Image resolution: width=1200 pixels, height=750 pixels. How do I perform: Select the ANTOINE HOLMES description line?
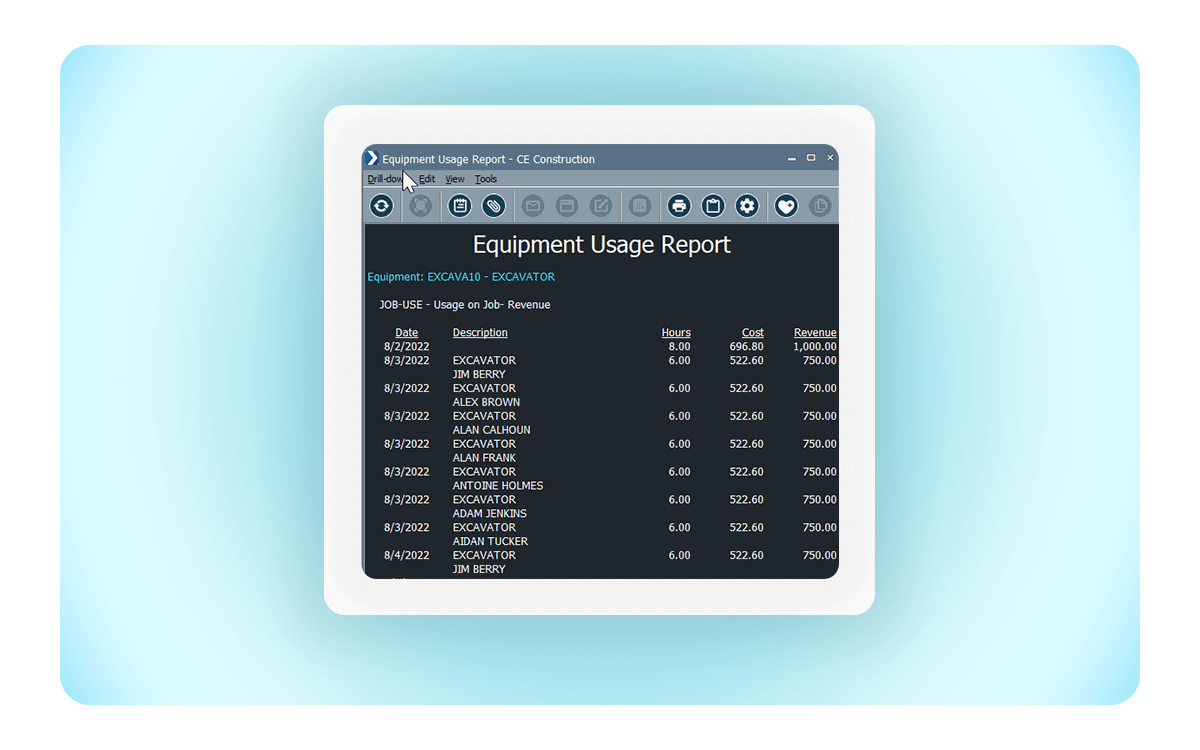(x=498, y=486)
